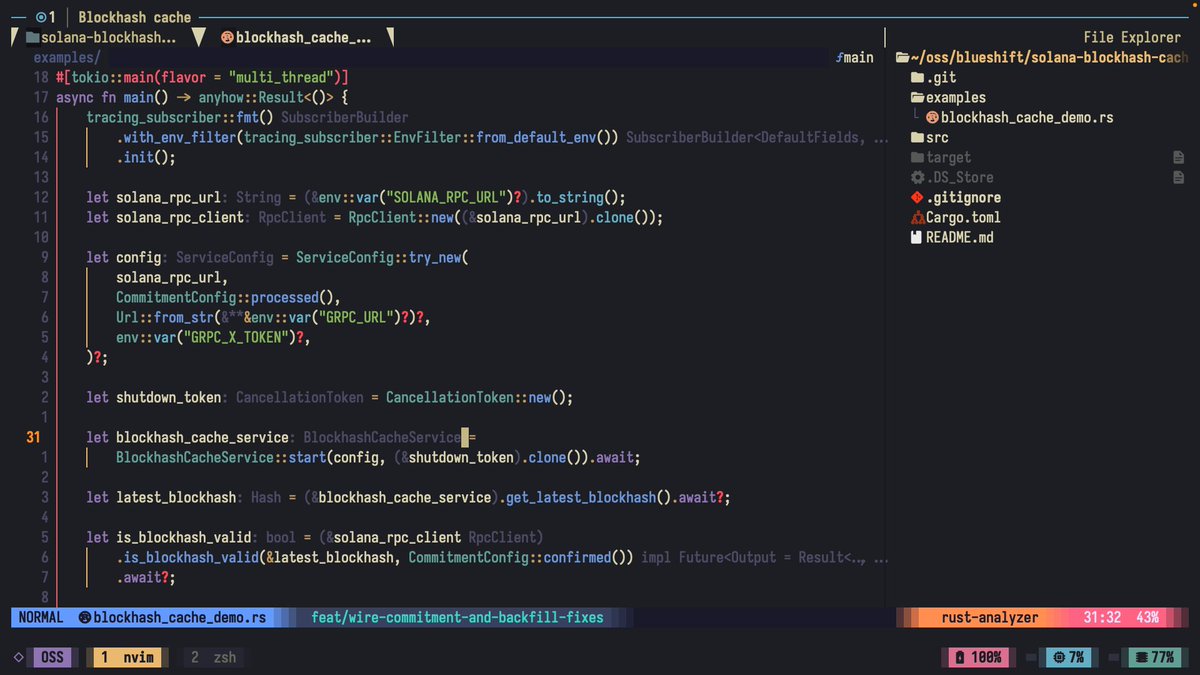Click the git branch icon beside main

[x=839, y=57]
